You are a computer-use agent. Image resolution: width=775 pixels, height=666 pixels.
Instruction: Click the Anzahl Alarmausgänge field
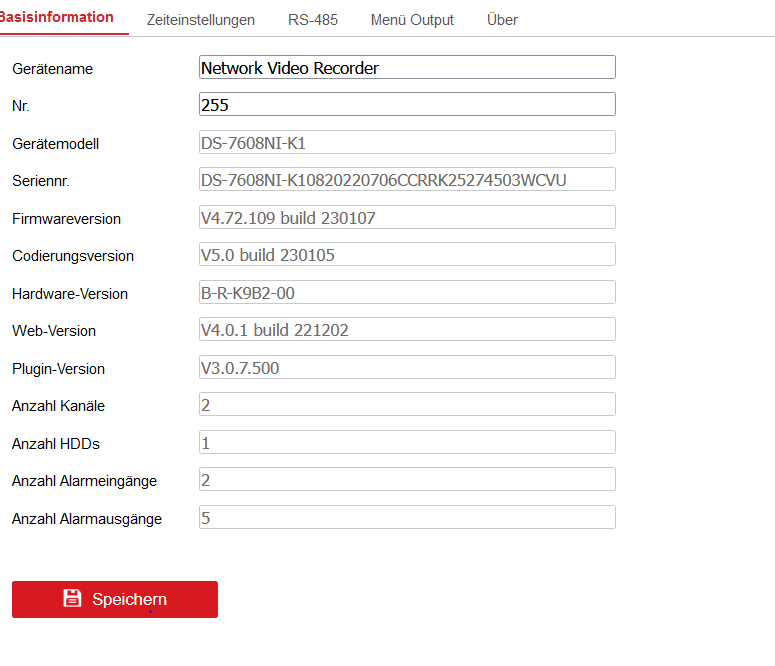click(407, 518)
